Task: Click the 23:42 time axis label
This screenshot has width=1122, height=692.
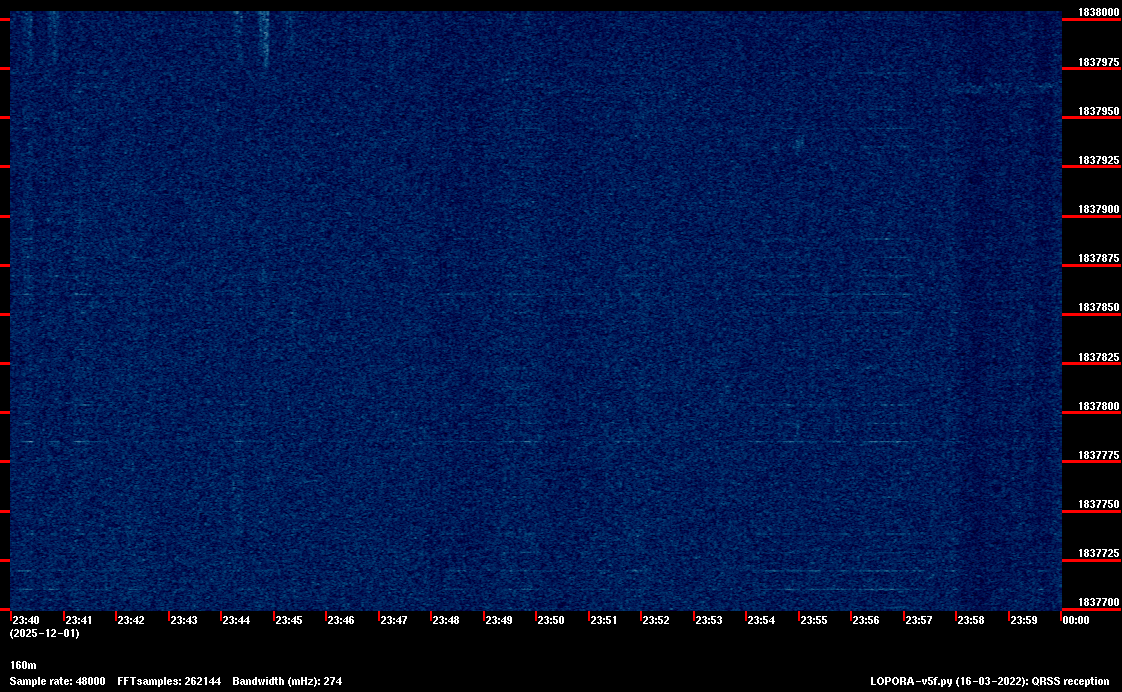Action: tap(131, 620)
